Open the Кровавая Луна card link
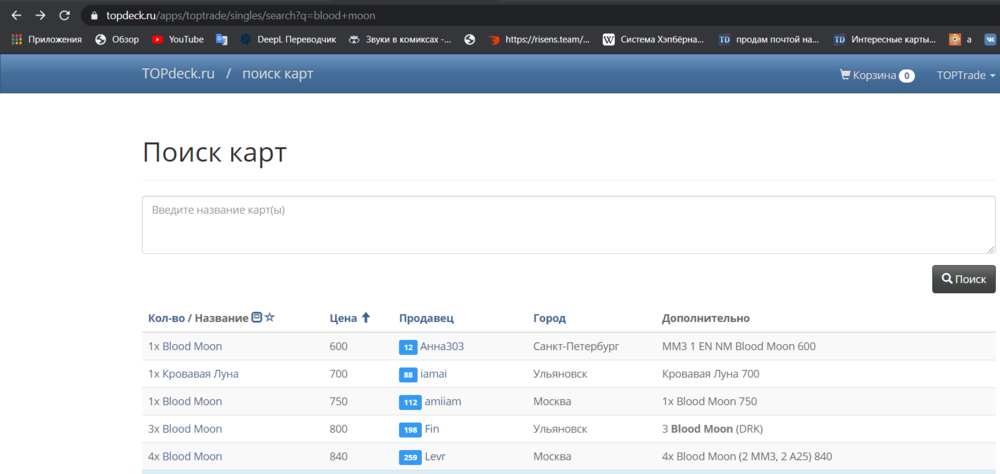1000x474 pixels. [x=200, y=374]
